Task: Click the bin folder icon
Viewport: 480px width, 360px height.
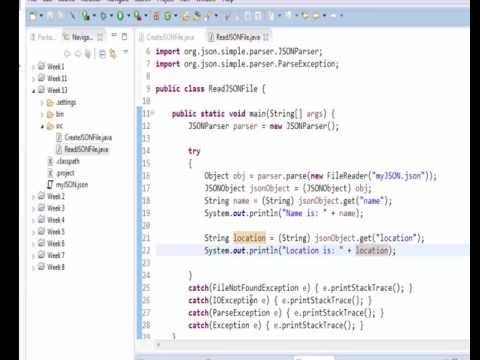Action: 50,114
